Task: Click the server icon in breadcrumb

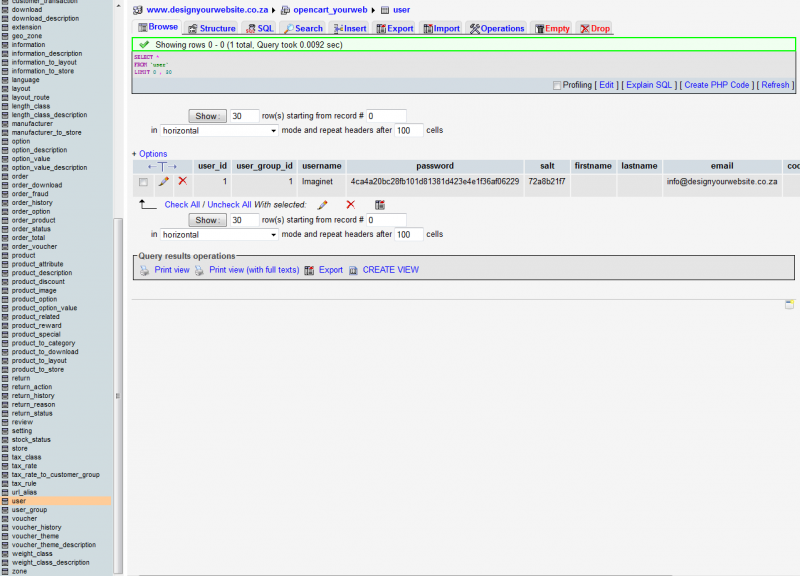Action: click(x=137, y=10)
